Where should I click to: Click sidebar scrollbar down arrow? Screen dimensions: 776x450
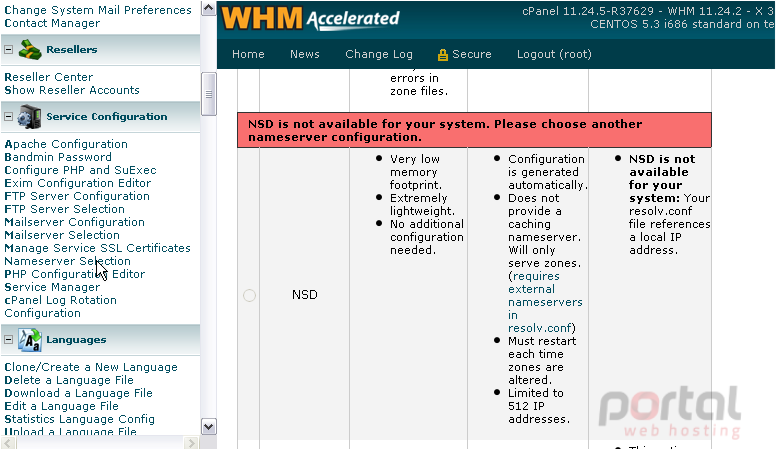coord(209,427)
